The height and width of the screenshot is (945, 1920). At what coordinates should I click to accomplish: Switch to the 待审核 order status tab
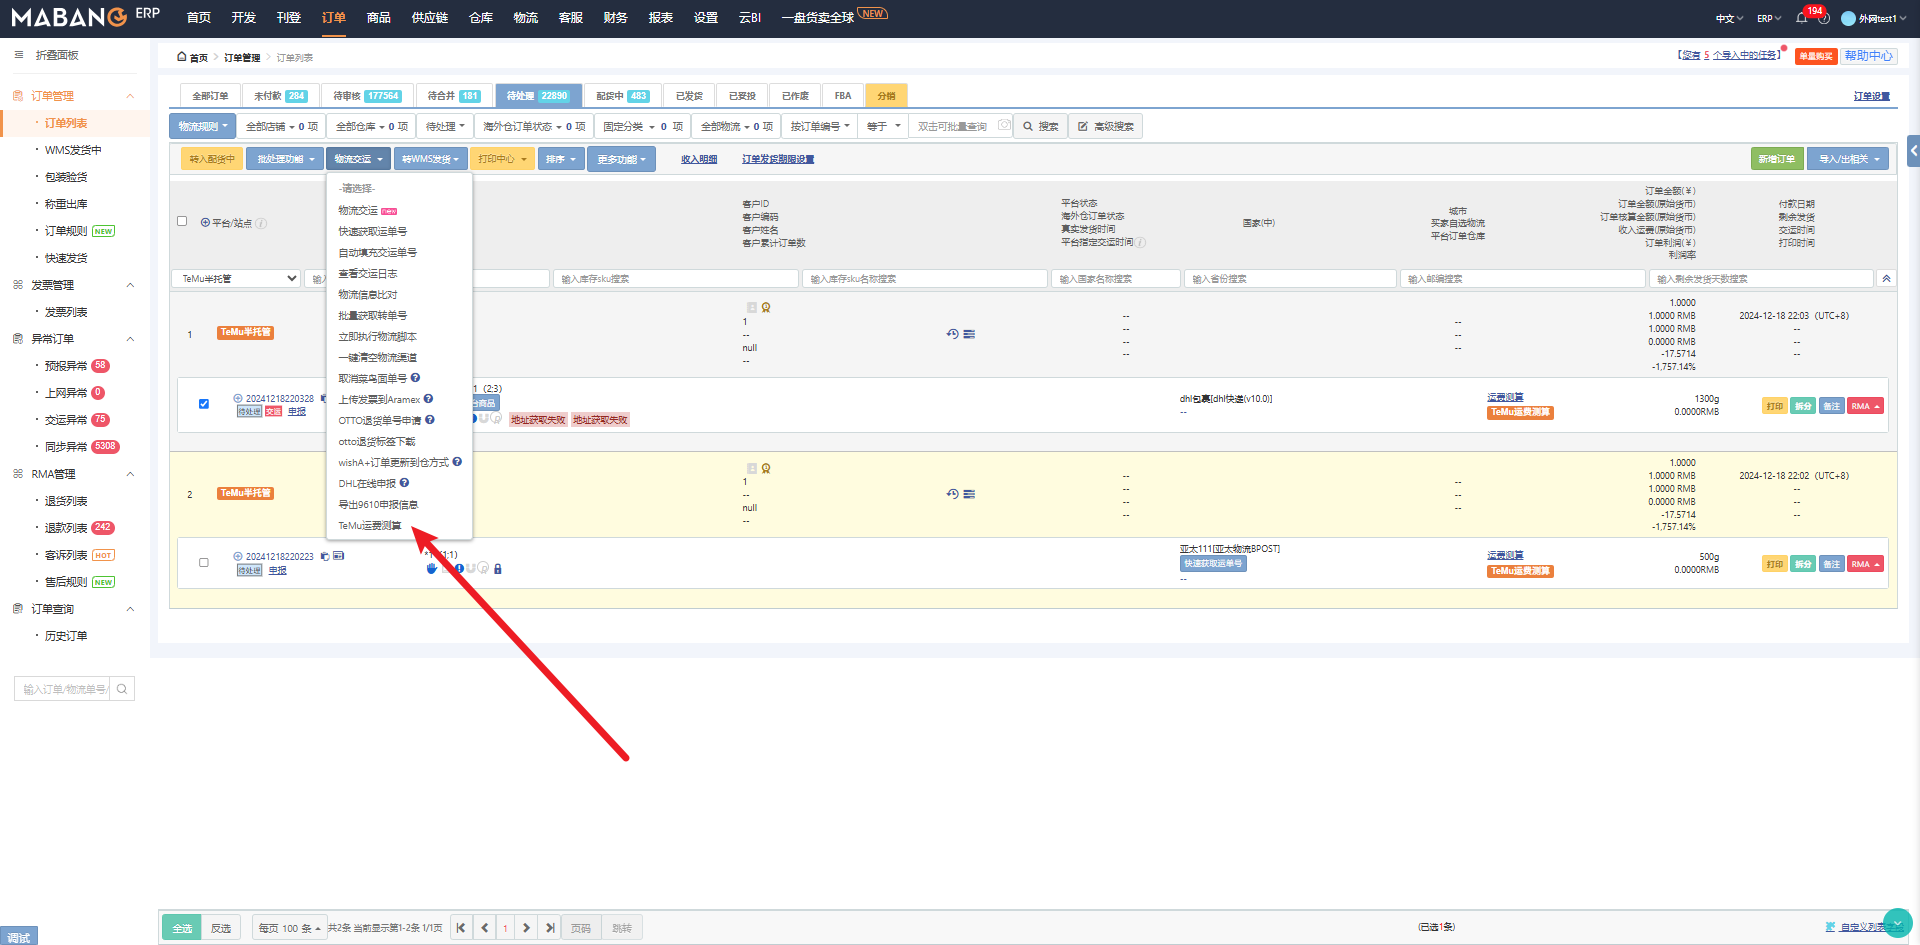click(x=366, y=96)
